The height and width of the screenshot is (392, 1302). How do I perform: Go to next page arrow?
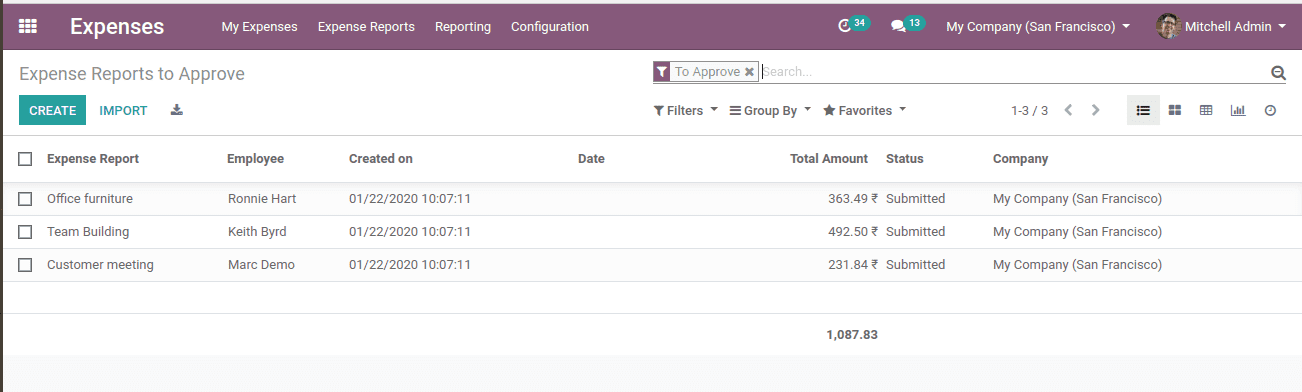(x=1096, y=110)
